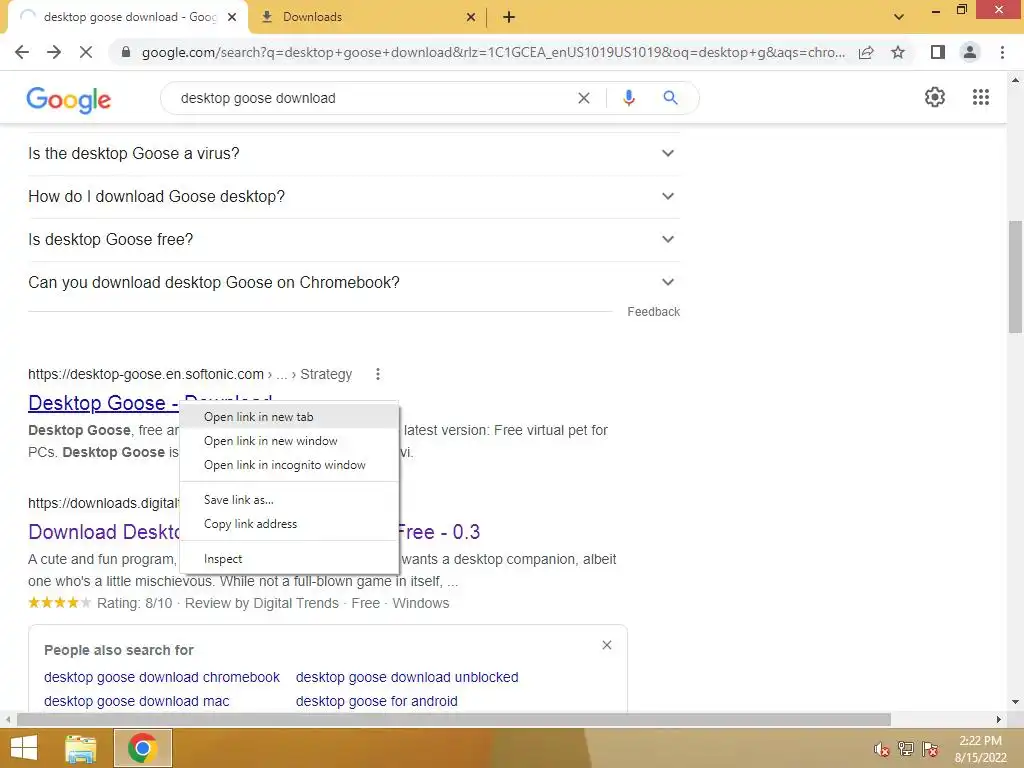Screen dimensions: 1024x768
Task: Open the Chrome side panel icon
Action: click(x=938, y=52)
